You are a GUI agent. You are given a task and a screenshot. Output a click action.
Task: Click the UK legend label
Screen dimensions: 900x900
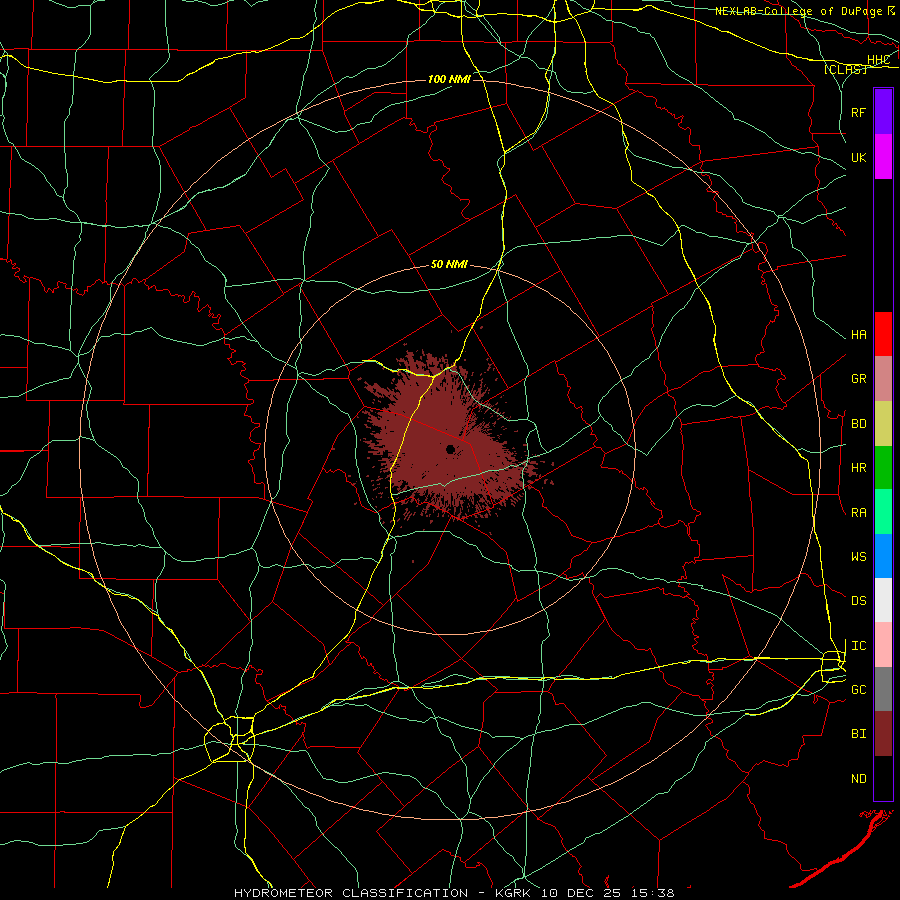coord(858,157)
